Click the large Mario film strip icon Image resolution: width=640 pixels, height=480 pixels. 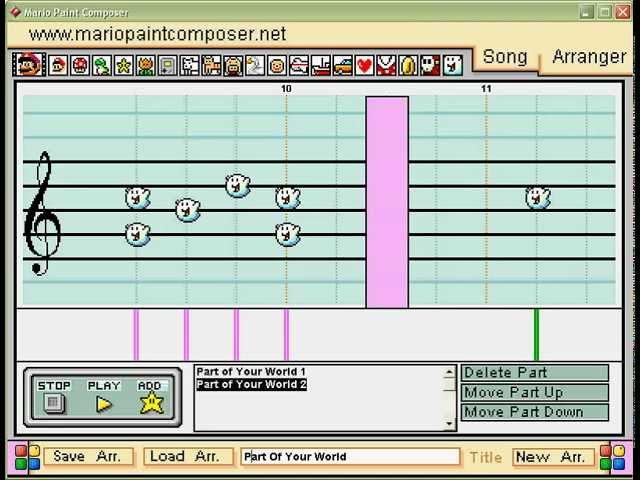[x=29, y=64]
